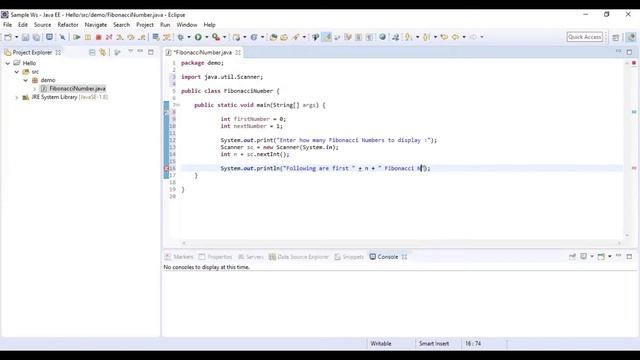Screen dimensions: 640x360
Task: Click the Step Into toolbar icon
Action: pos(120,37)
